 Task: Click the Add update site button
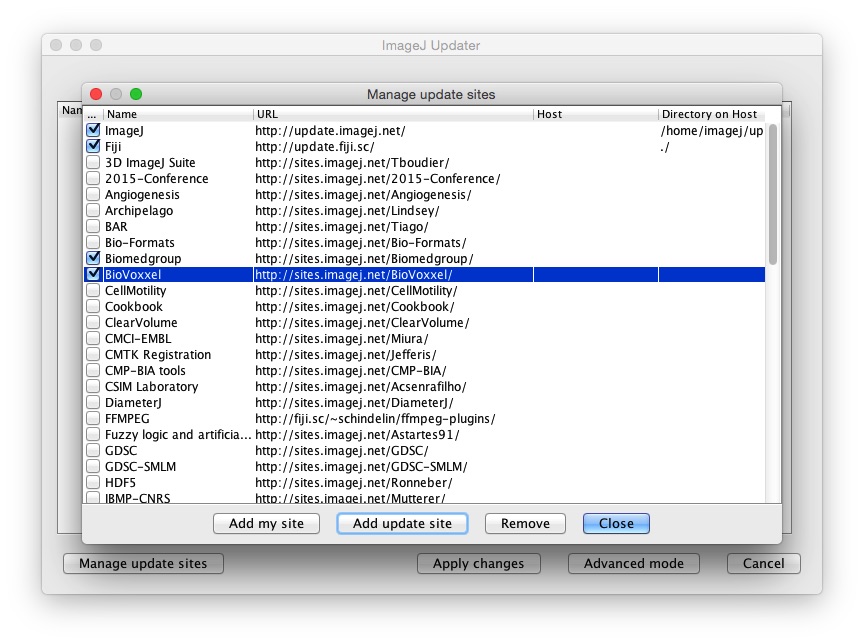(x=402, y=523)
